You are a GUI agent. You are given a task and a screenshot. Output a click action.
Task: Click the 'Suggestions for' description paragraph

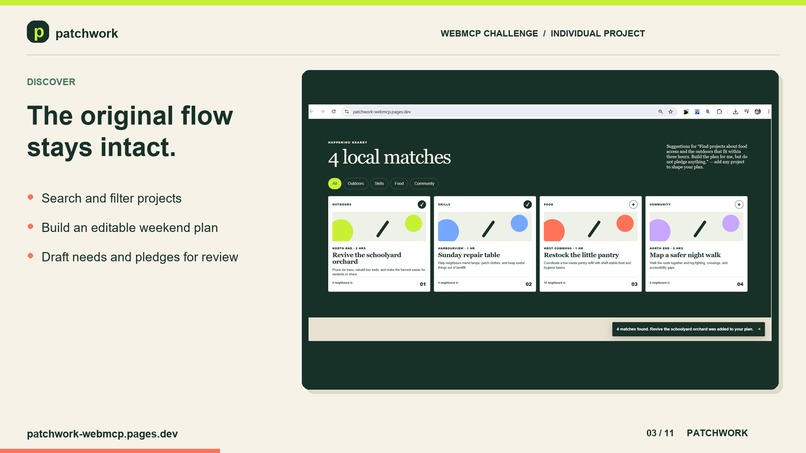pos(707,156)
